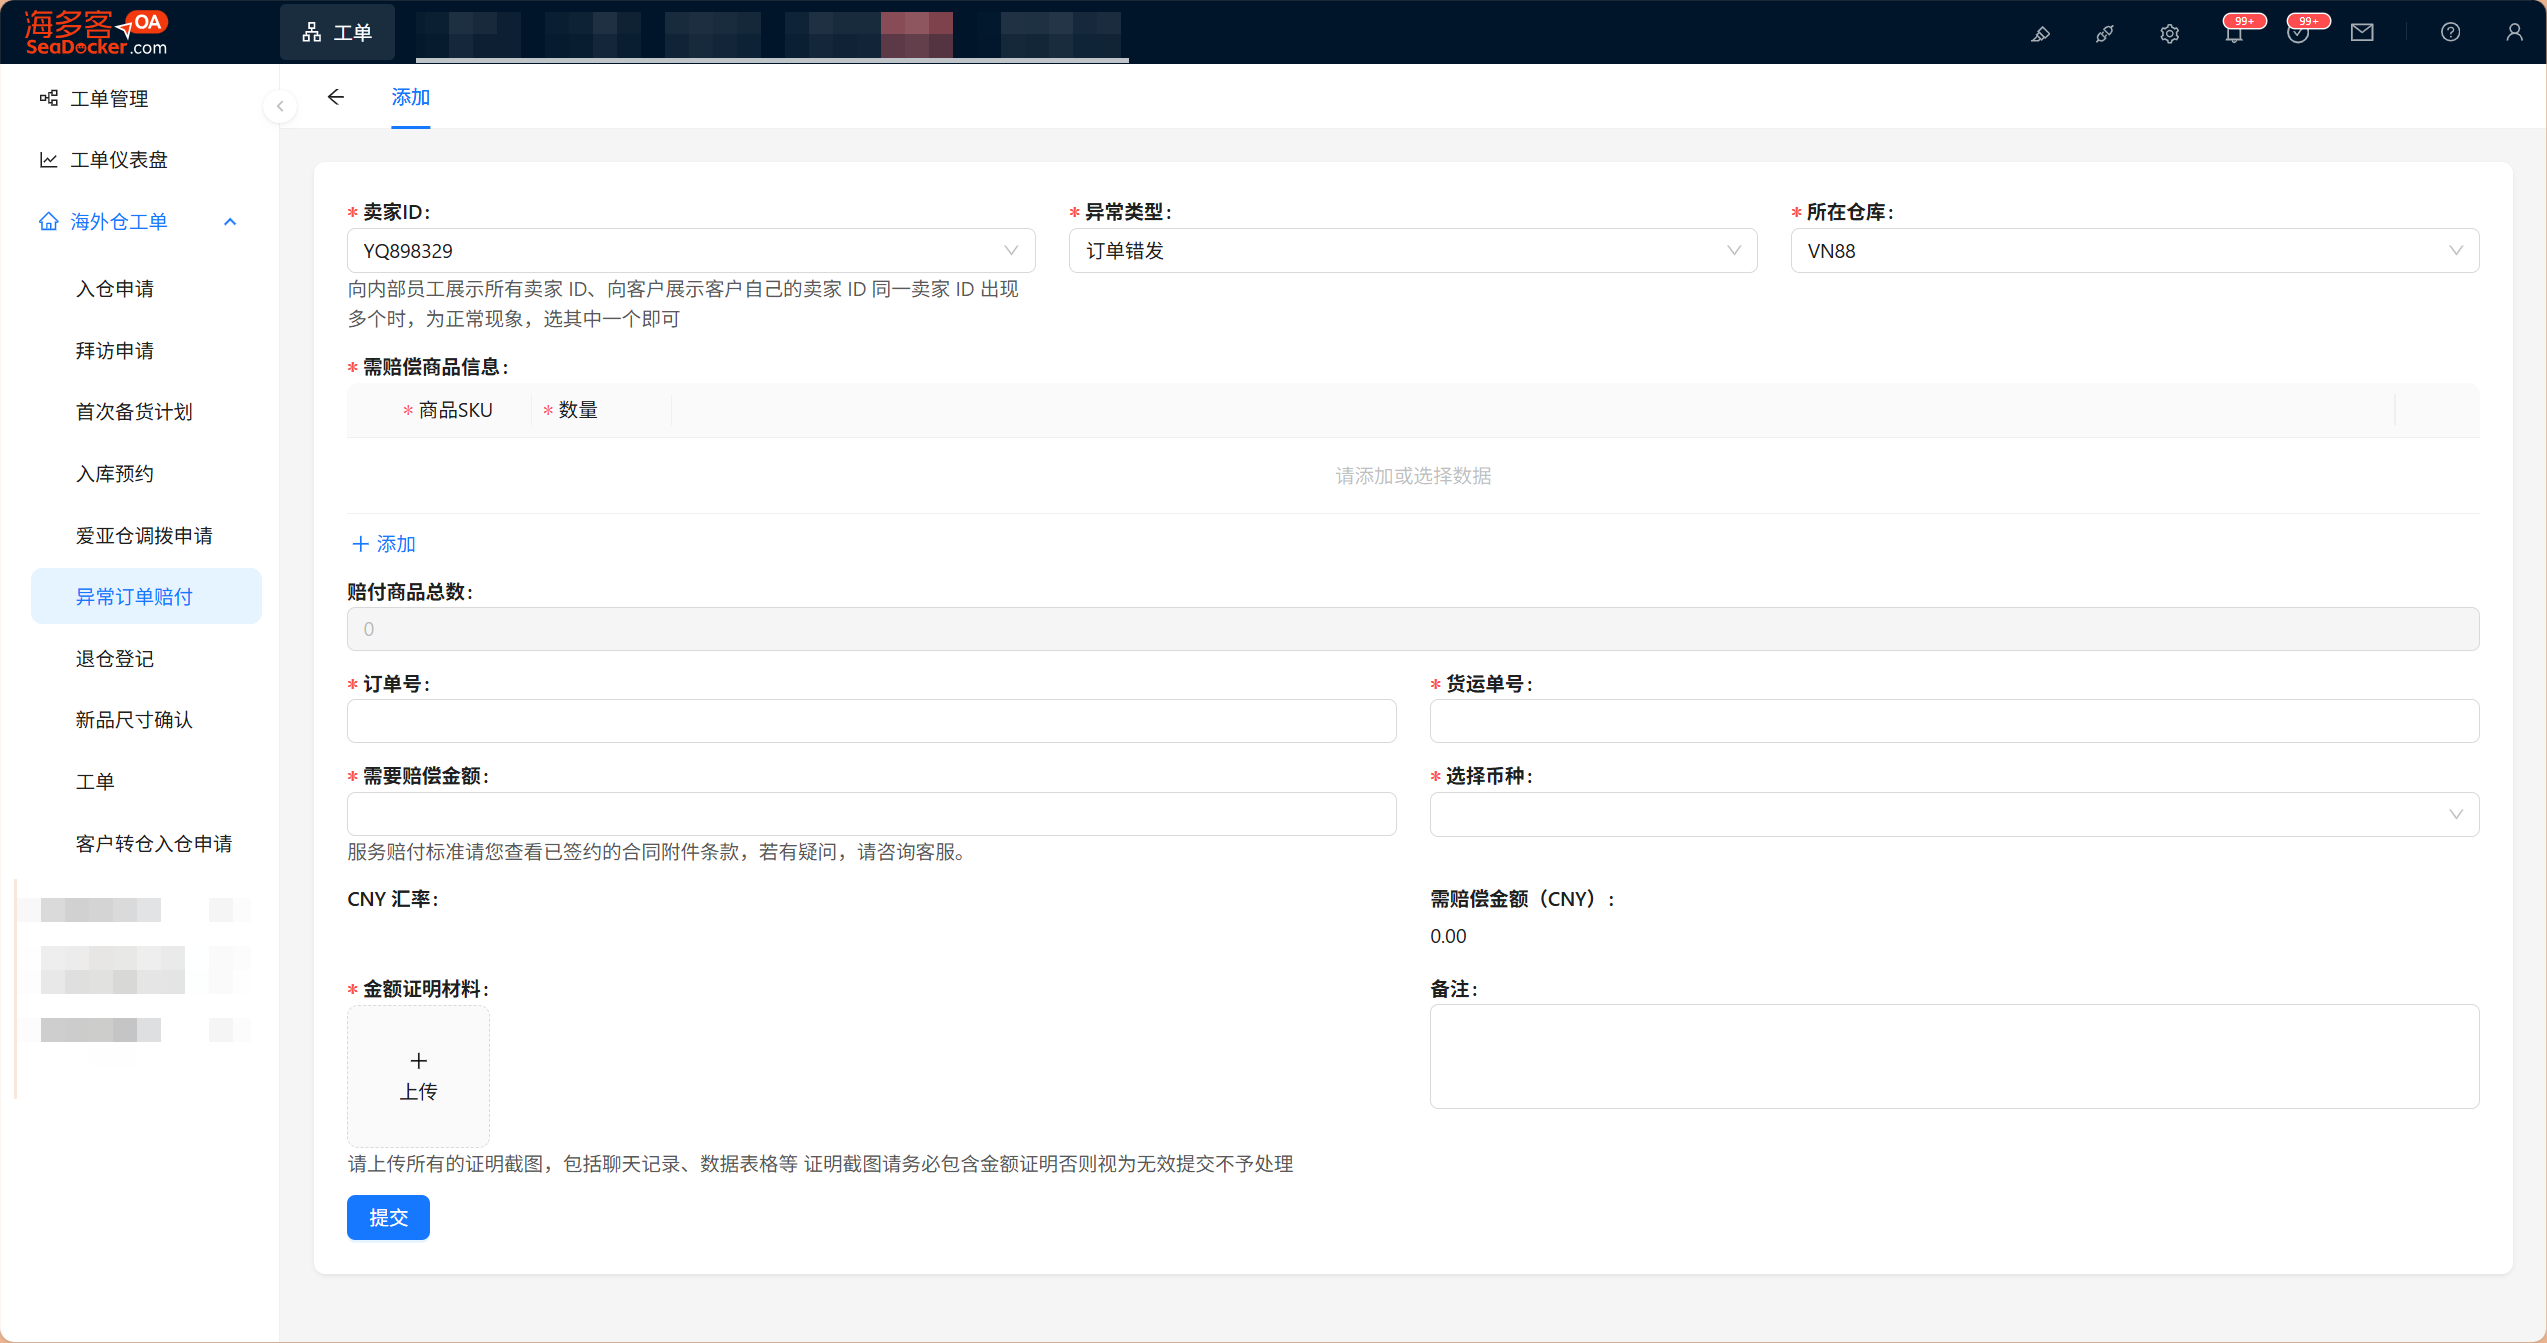Click the plug connection icon

tap(2105, 33)
